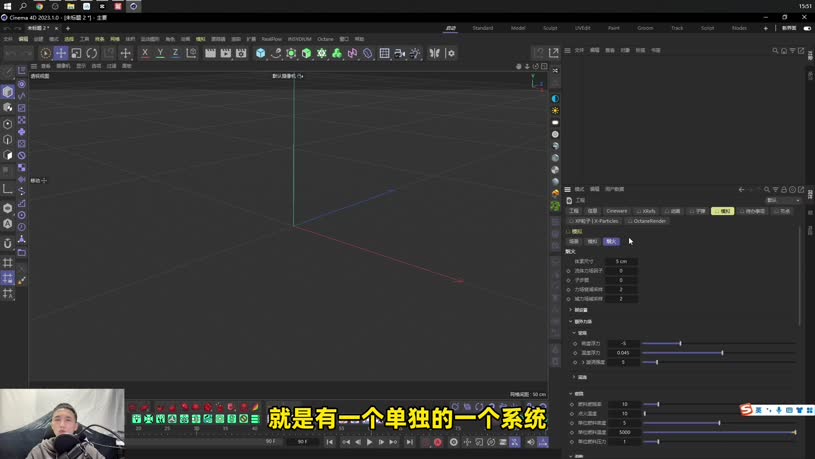Open the preset dropdown at Attribute Manager top right

click(783, 200)
